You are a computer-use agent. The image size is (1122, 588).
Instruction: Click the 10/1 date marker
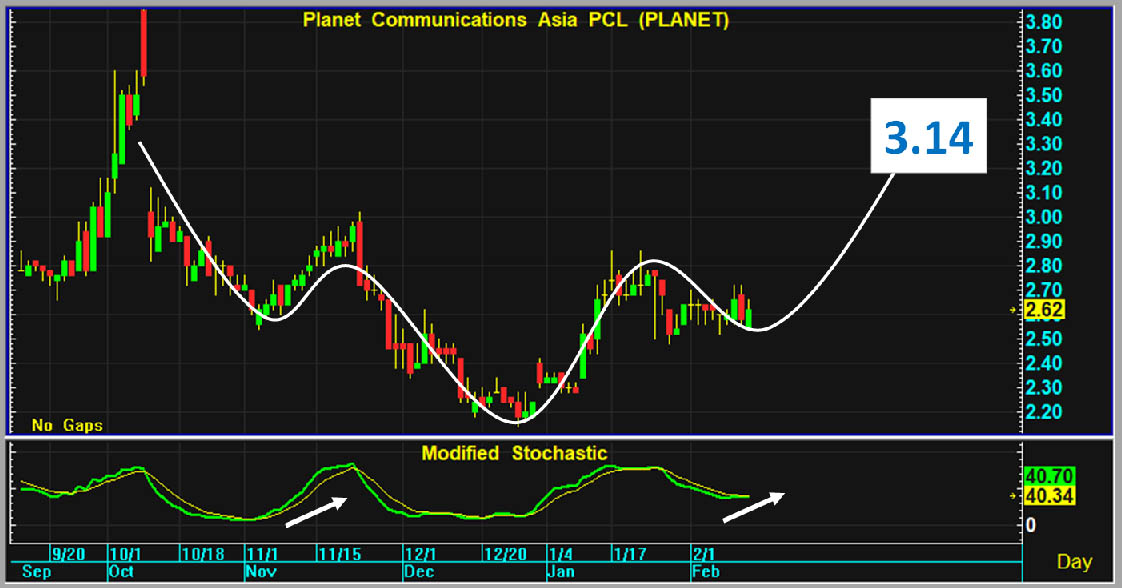click(x=125, y=554)
